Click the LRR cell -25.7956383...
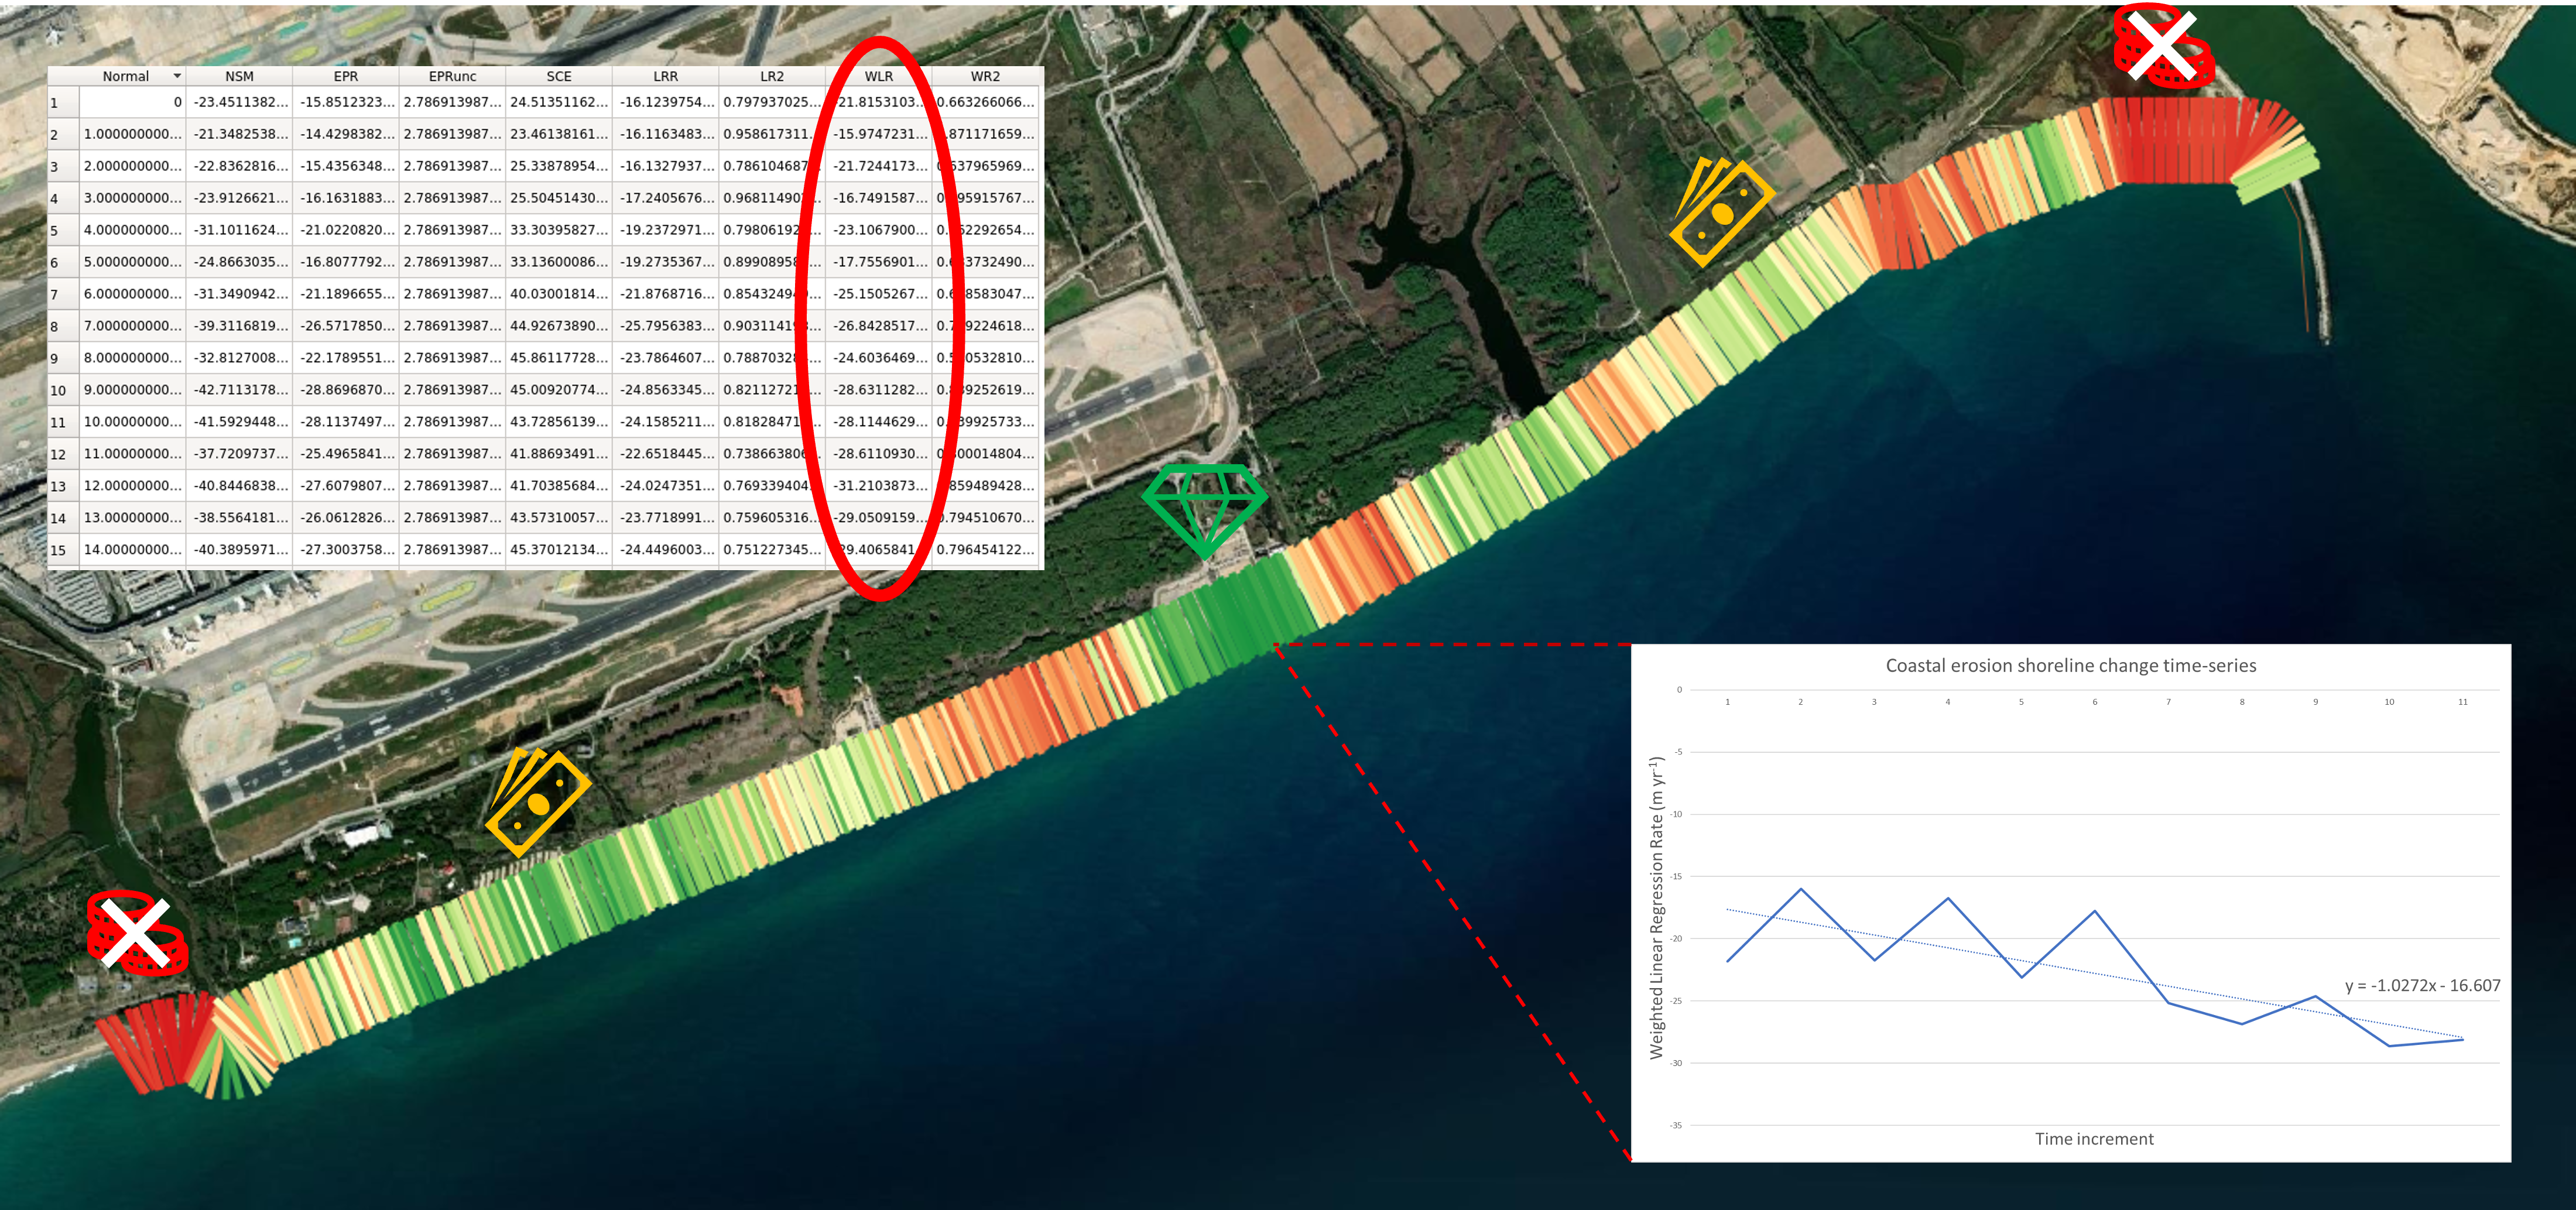The height and width of the screenshot is (1210, 2576). [665, 326]
